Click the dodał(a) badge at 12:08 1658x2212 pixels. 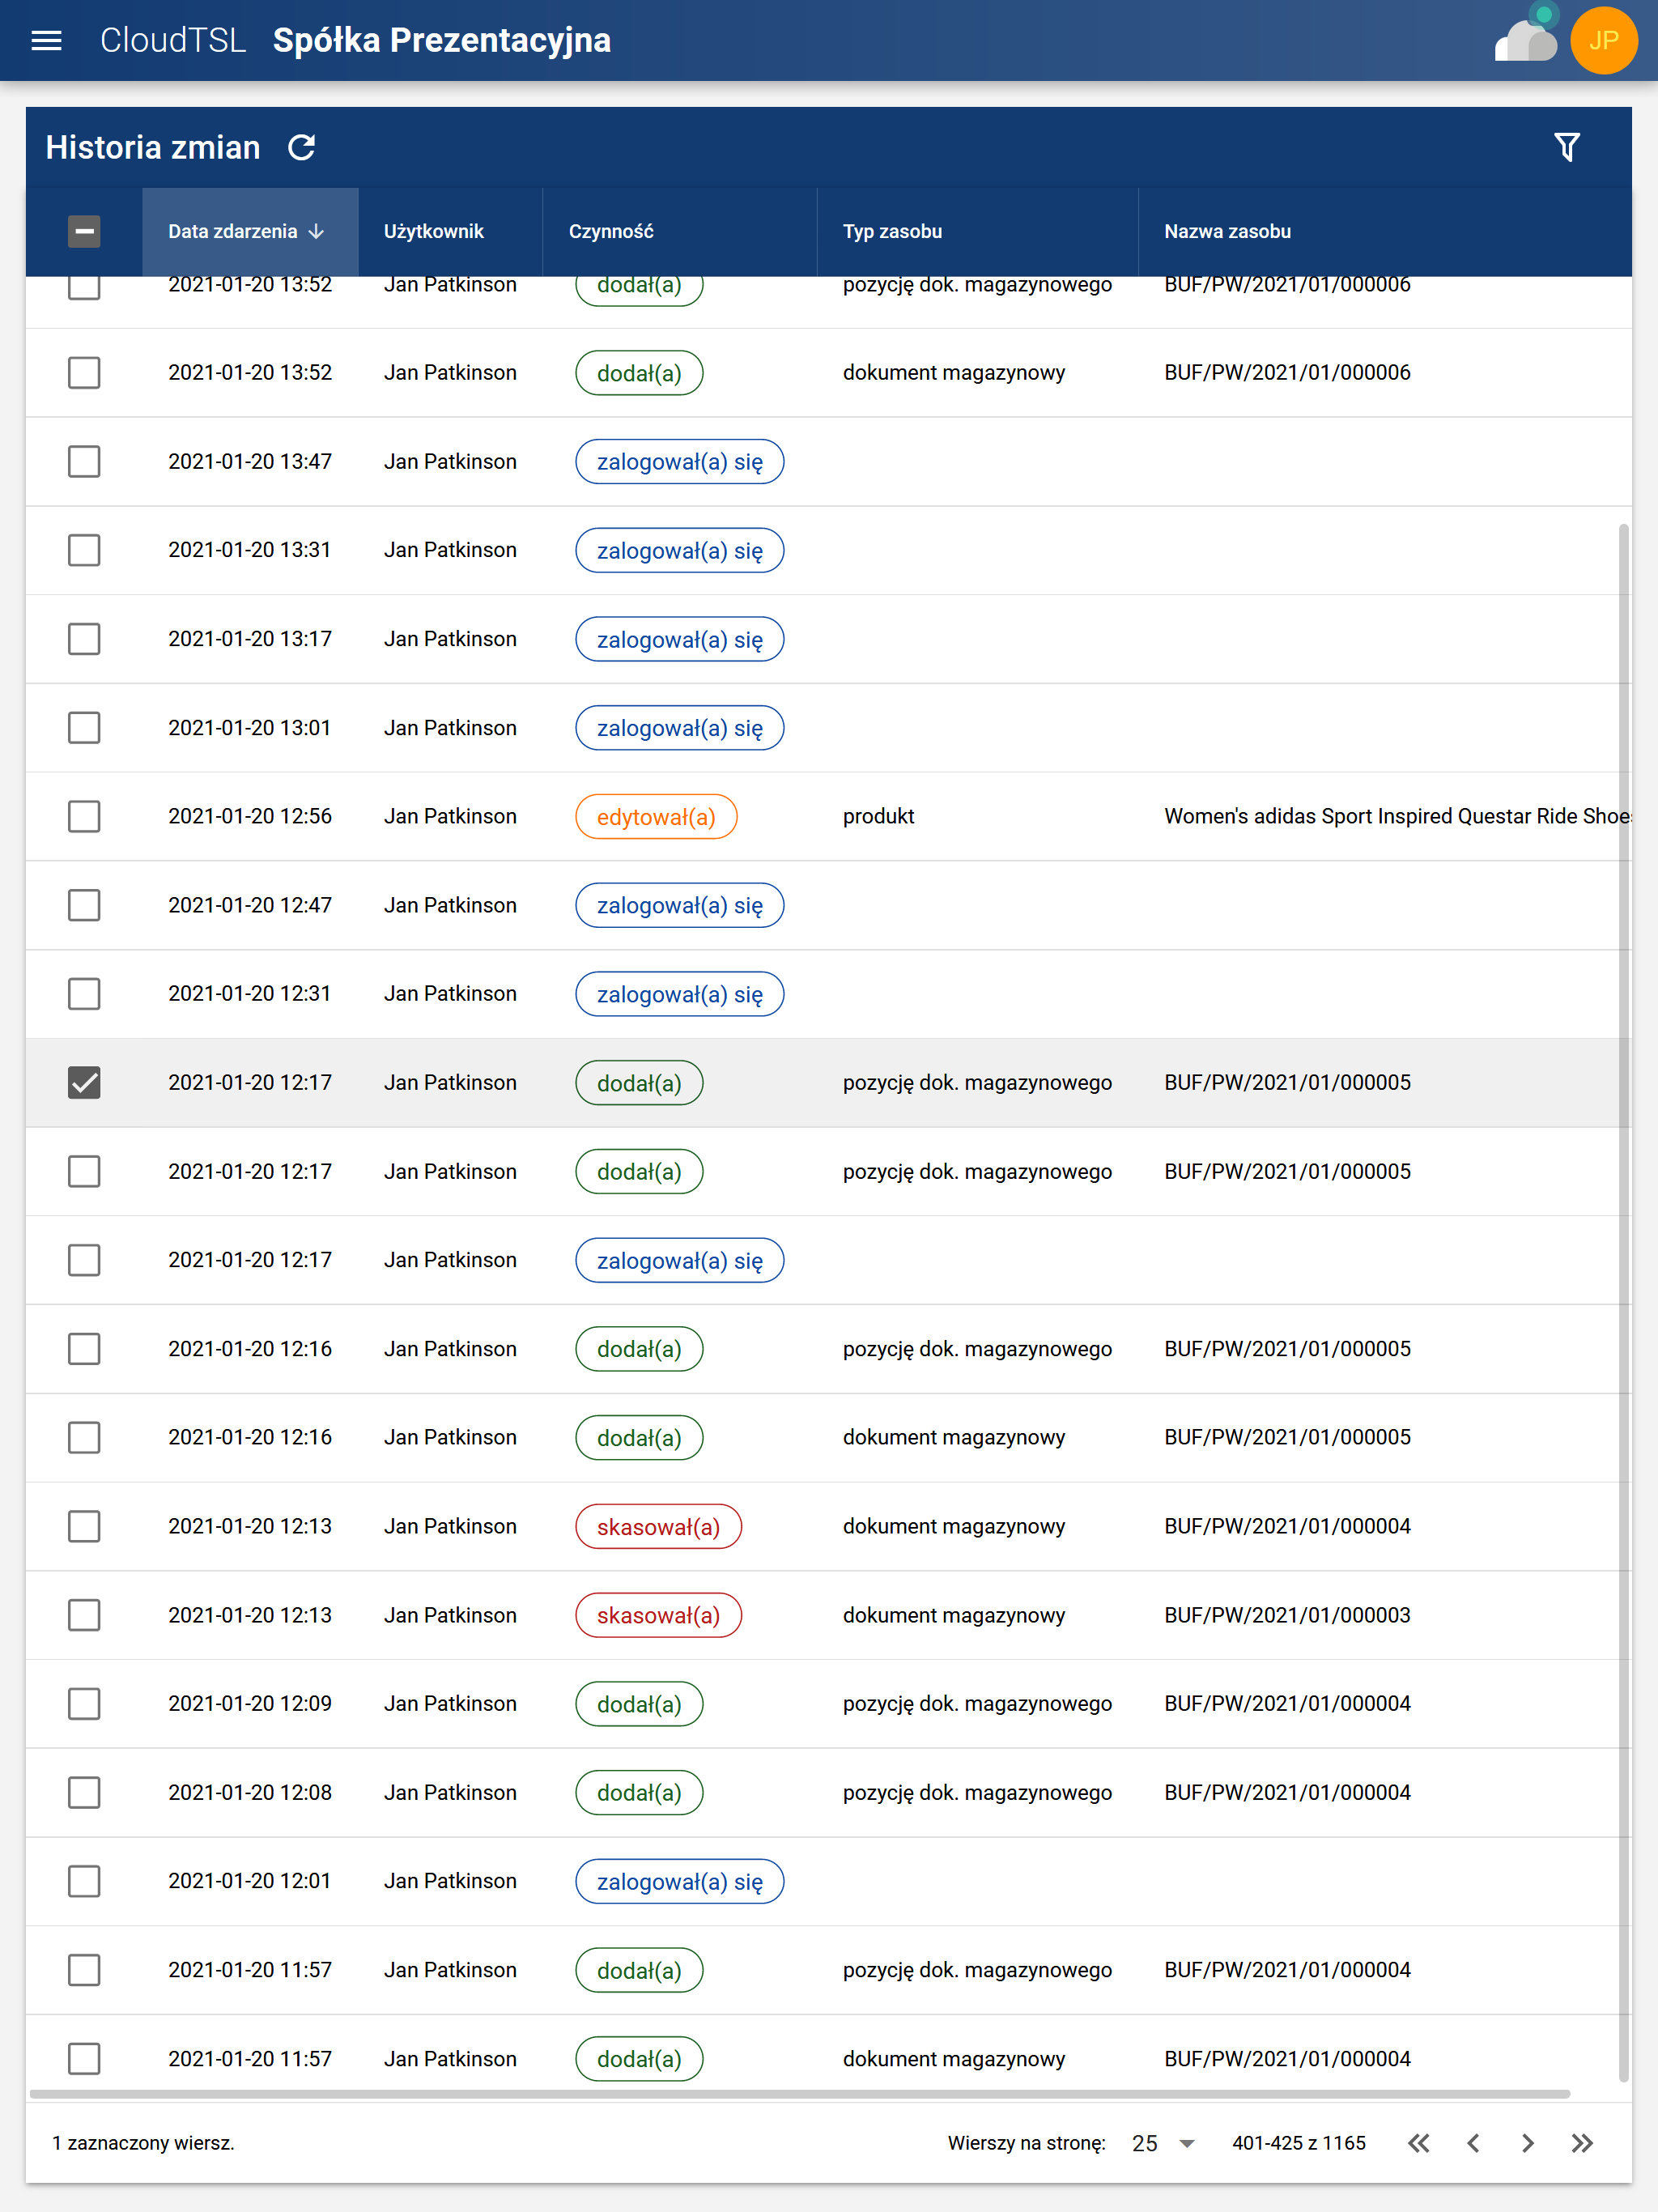tap(639, 1793)
